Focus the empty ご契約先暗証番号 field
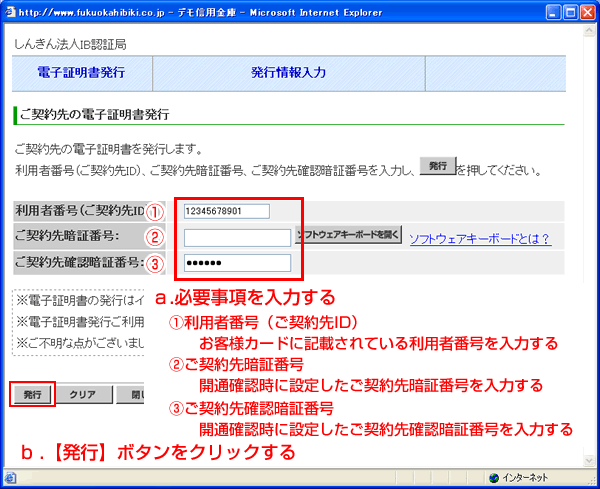This screenshot has height=489, width=600. [x=237, y=237]
